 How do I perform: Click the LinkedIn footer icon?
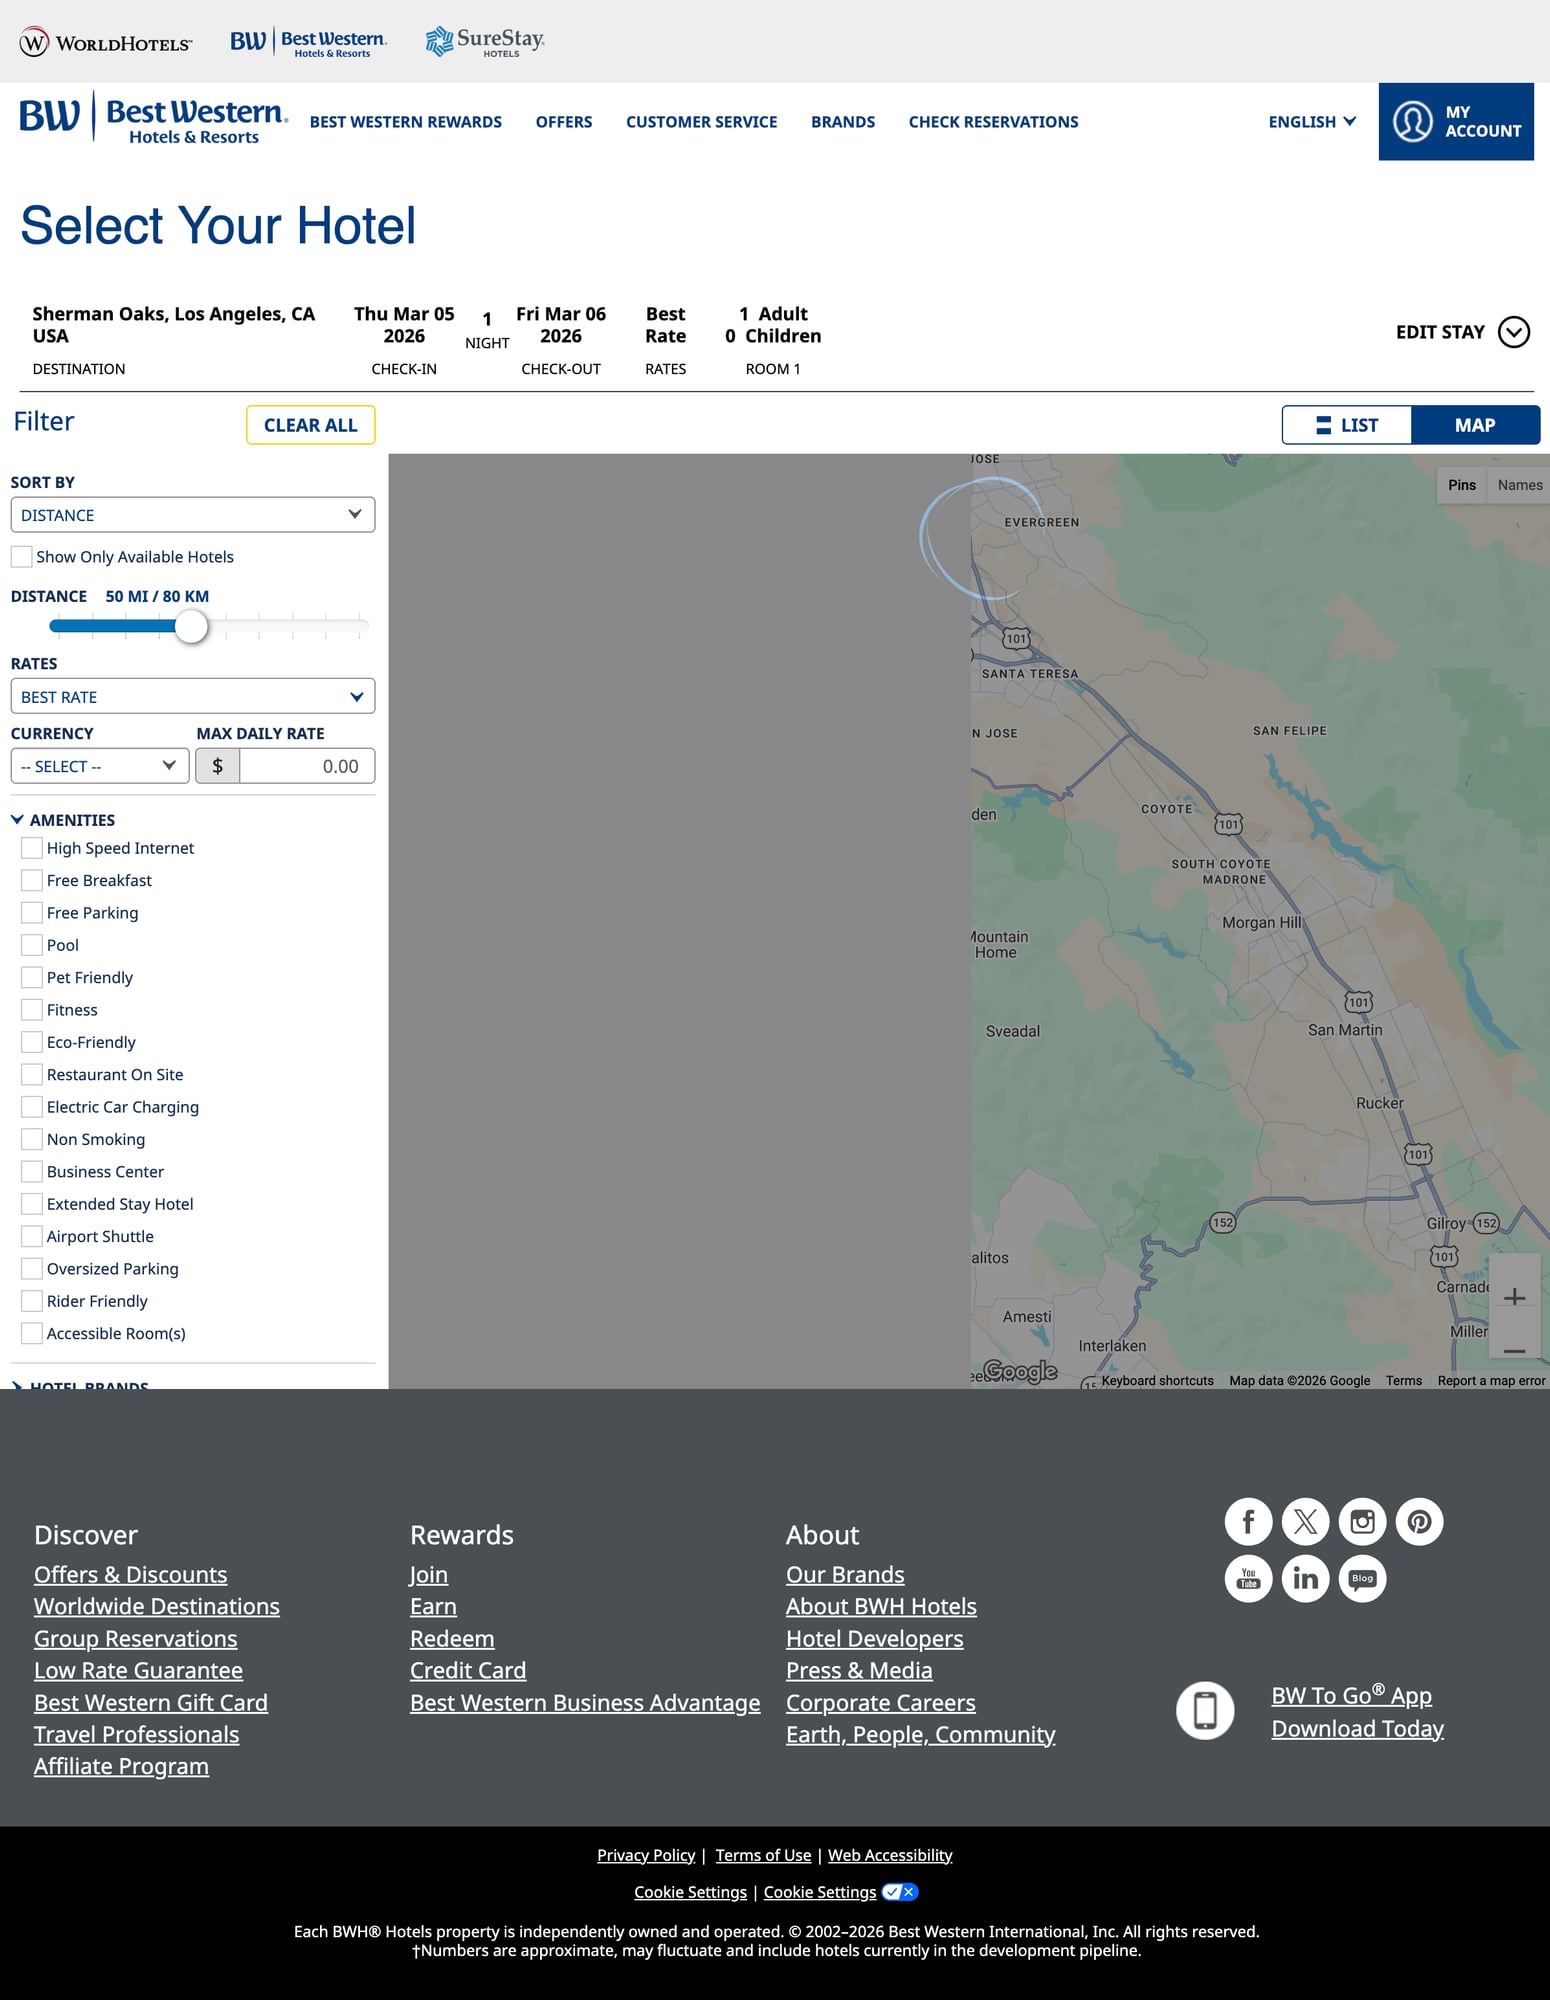point(1305,1579)
